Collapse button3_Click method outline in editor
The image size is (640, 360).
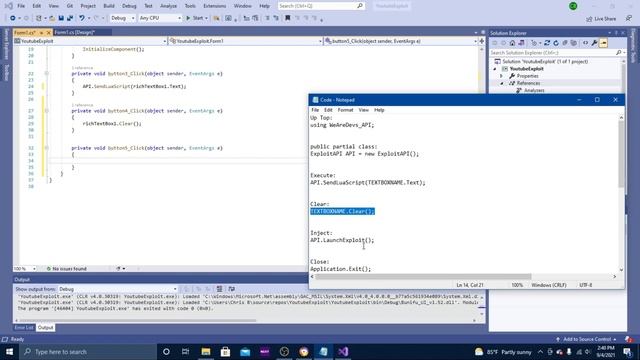click(x=47, y=73)
